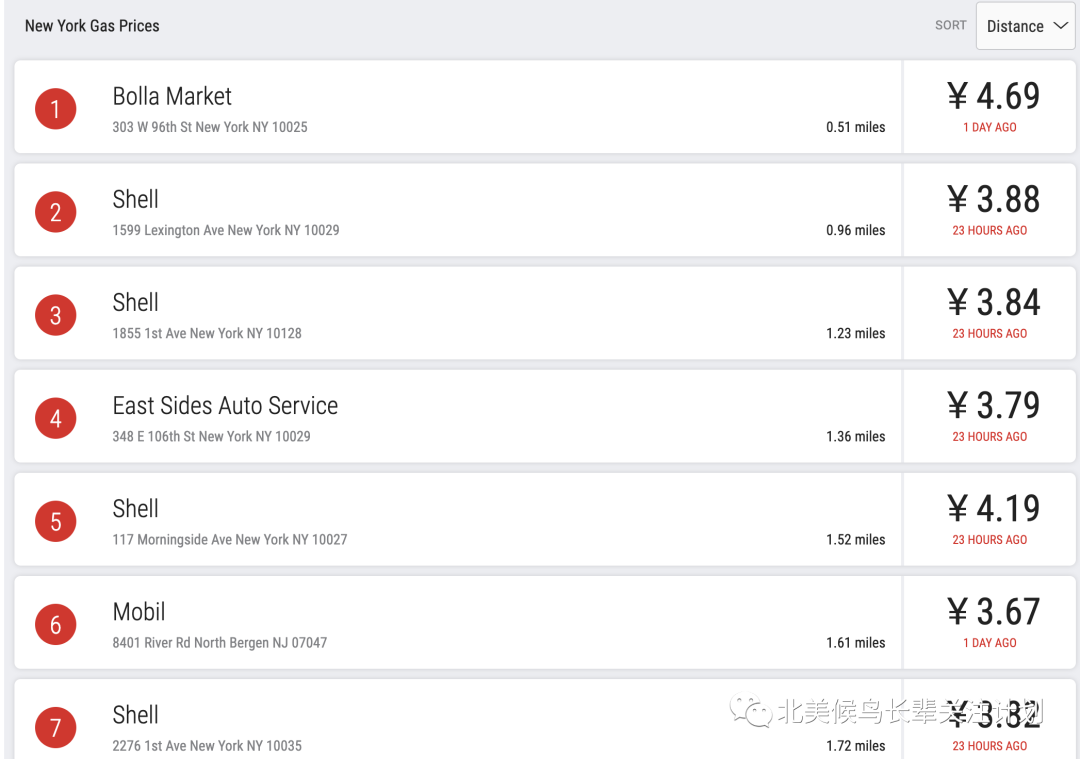Click the 0.96 miles distance

click(855, 230)
